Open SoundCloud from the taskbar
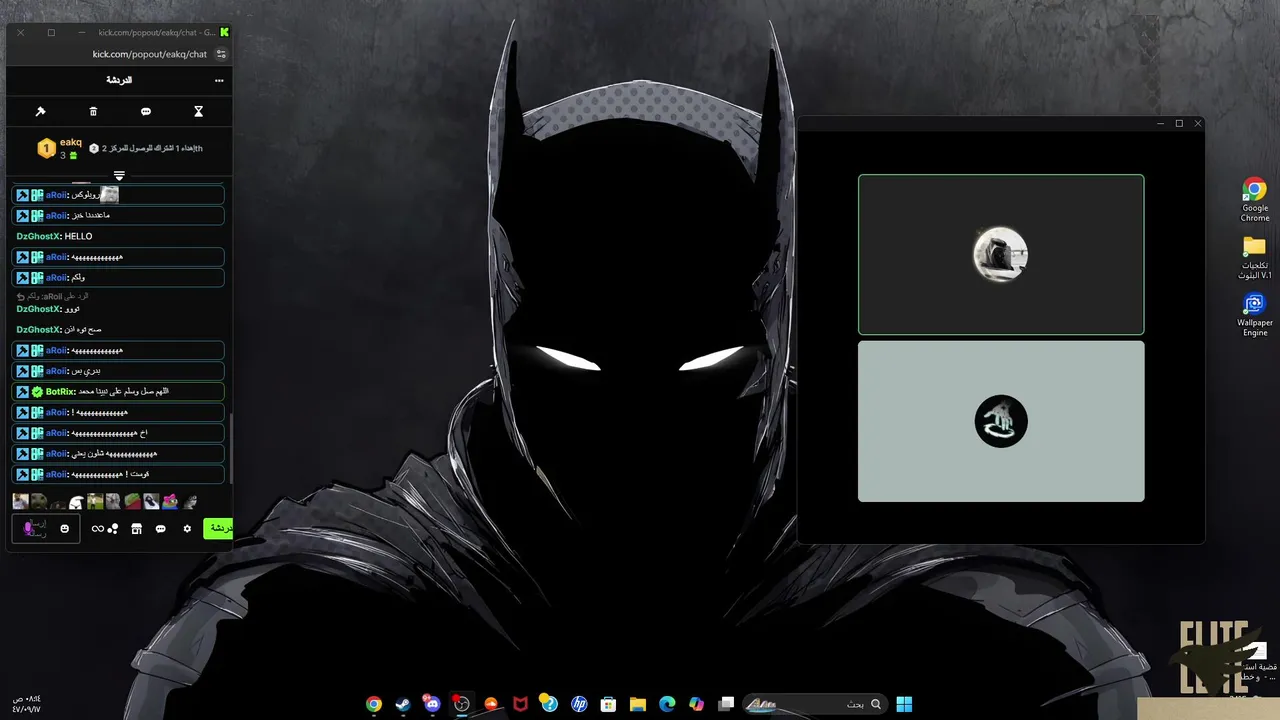The width and height of the screenshot is (1280, 720). point(491,704)
